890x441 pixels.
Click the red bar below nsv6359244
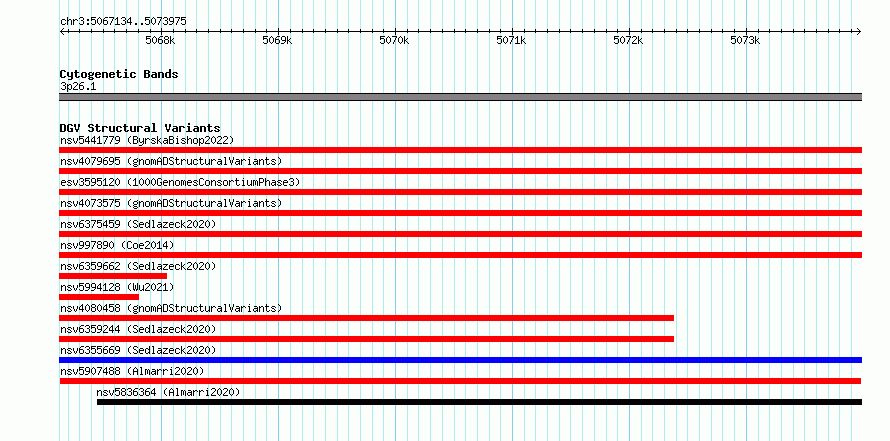[x=367, y=339]
